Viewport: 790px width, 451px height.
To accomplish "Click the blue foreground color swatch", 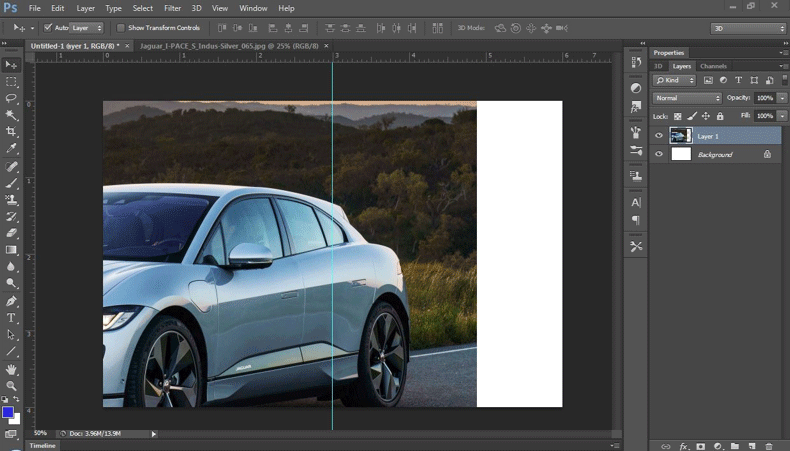I will (x=8, y=412).
